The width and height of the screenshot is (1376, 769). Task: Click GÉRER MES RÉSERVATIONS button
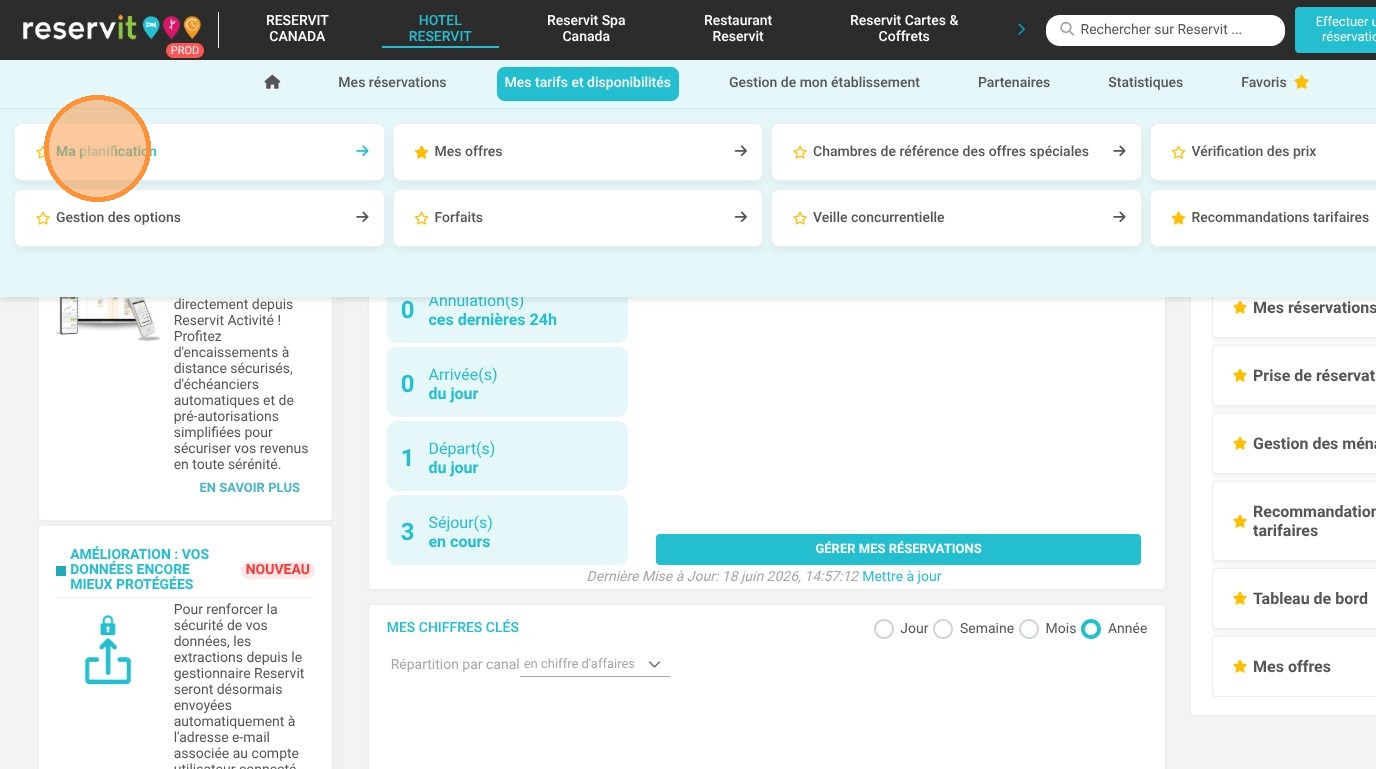[898, 549]
